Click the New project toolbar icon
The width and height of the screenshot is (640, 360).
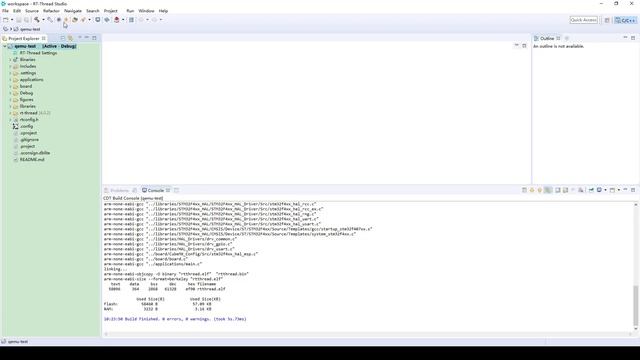tap(5, 20)
